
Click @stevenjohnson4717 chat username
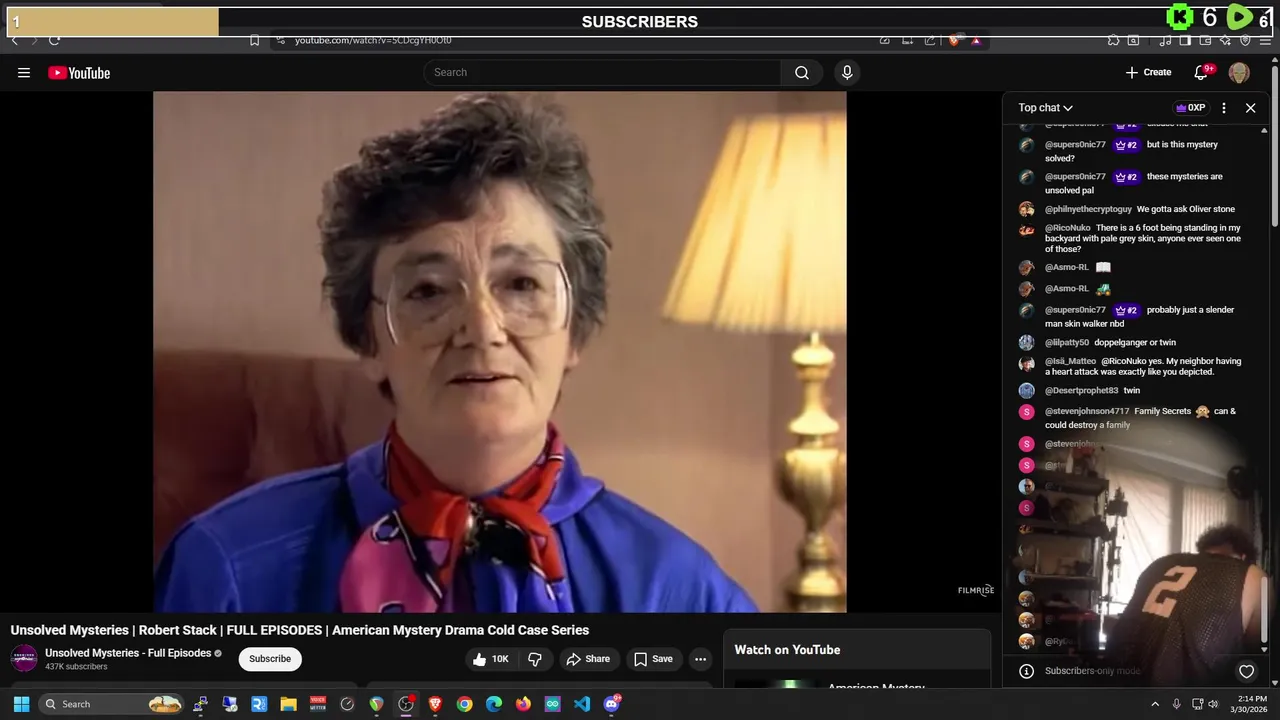[x=1087, y=411]
